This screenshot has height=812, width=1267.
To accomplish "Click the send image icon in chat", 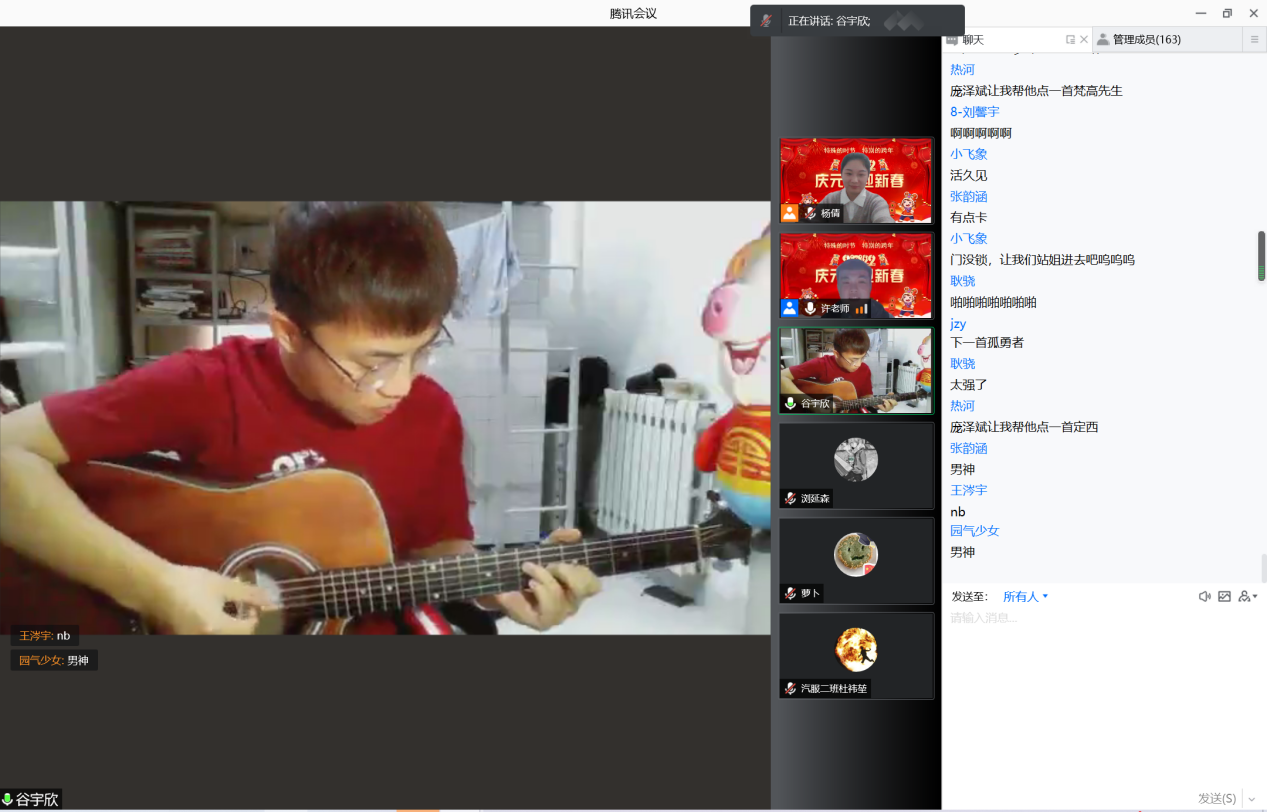I will (x=1224, y=597).
